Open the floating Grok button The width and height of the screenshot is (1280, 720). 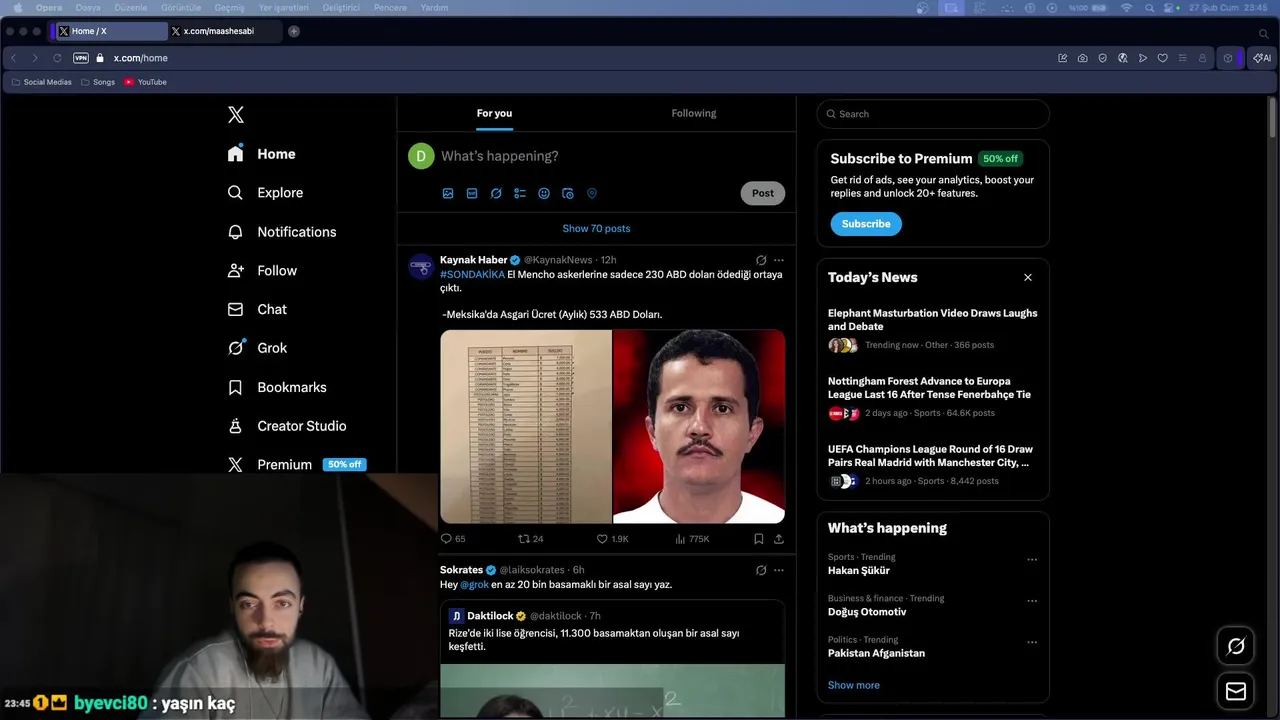(x=1236, y=647)
